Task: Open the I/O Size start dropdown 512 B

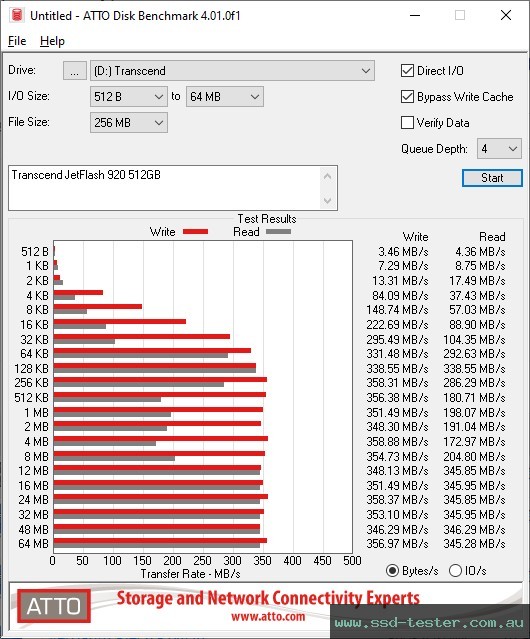Action: (129, 97)
